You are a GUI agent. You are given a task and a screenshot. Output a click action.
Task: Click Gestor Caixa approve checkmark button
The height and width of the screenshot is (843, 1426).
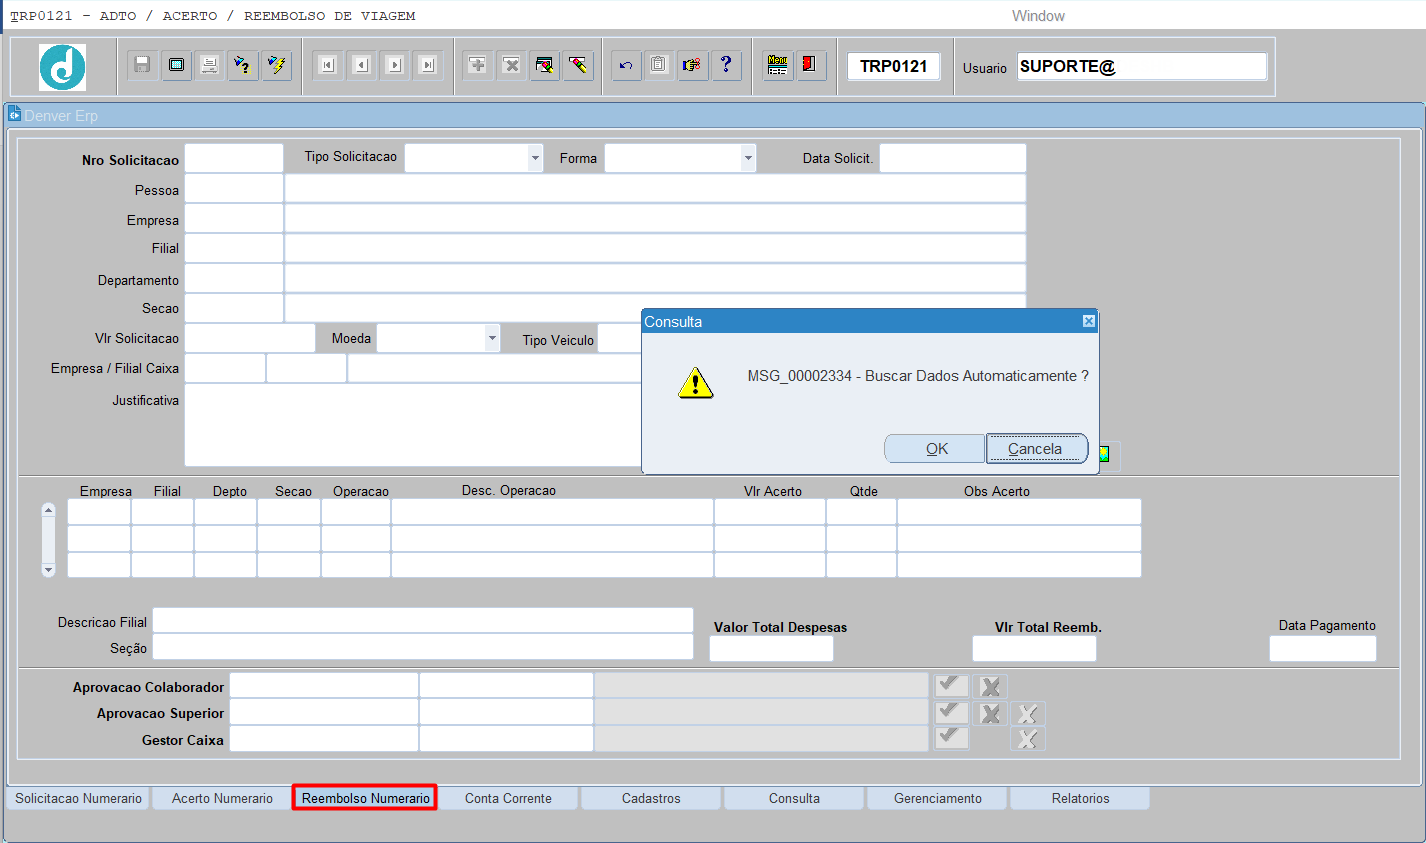951,737
